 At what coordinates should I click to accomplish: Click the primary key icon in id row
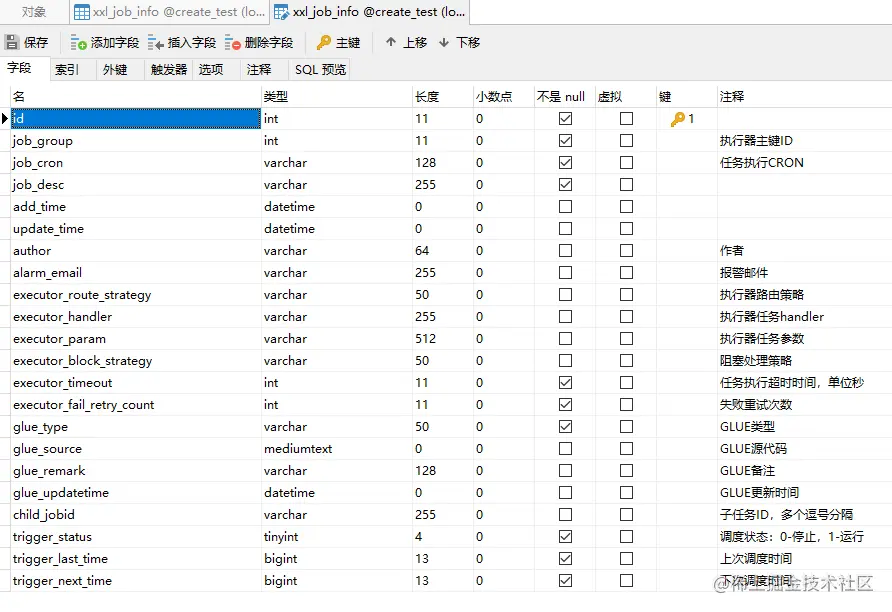point(678,119)
